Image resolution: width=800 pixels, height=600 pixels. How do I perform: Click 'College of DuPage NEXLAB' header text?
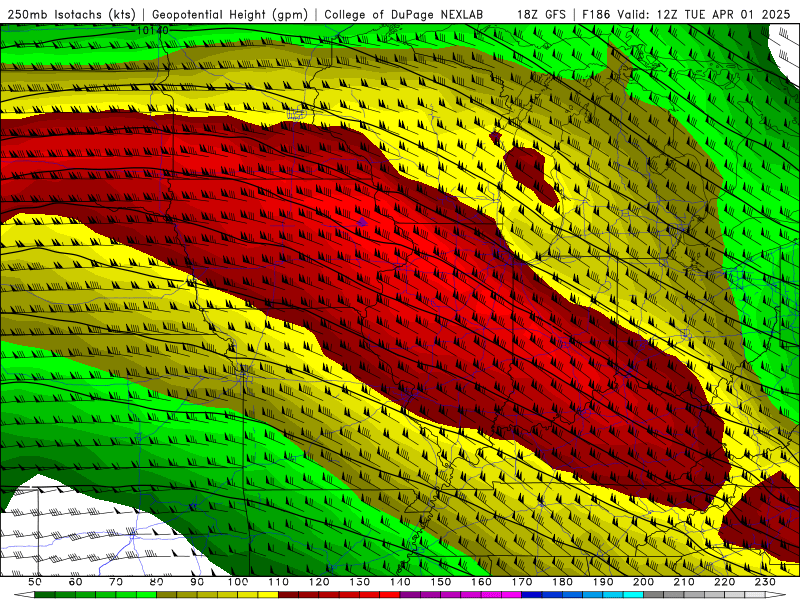pyautogui.click(x=404, y=14)
